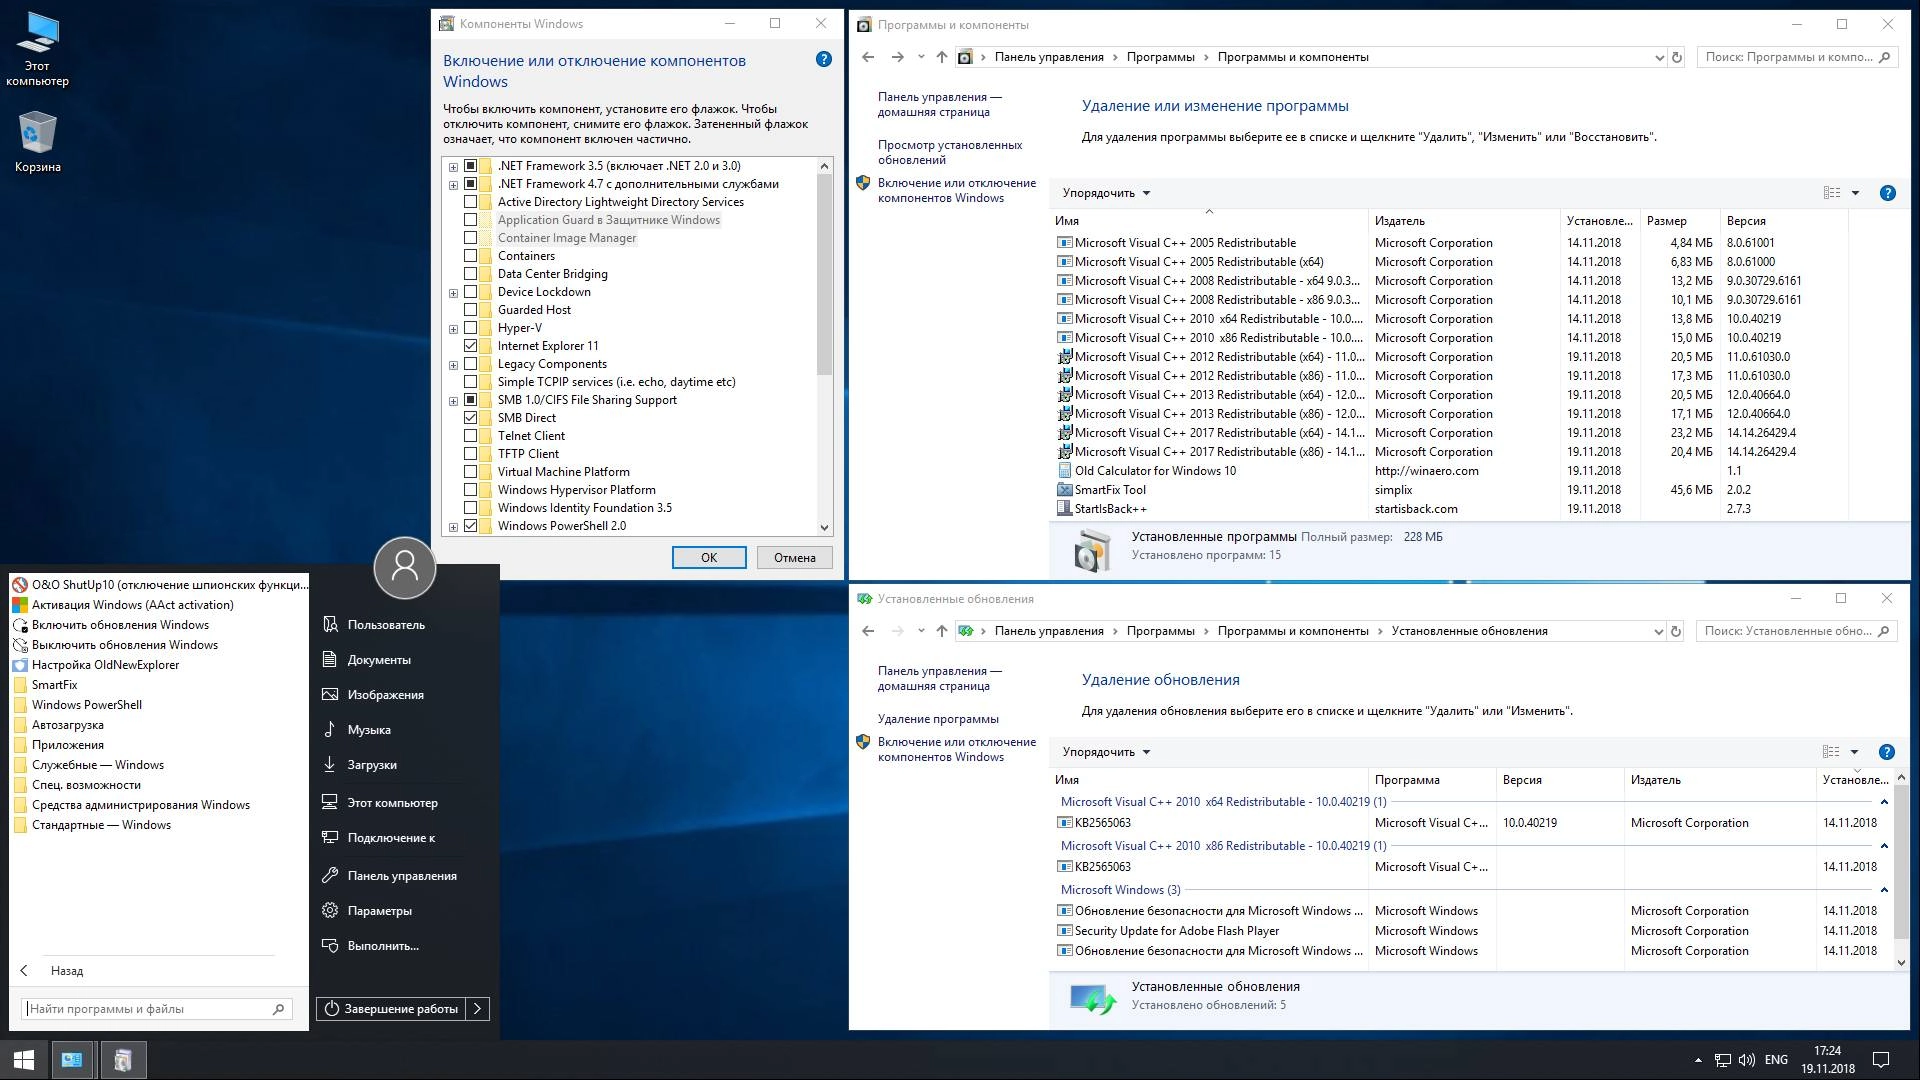The width and height of the screenshot is (1920, 1080).
Task: Refresh the Programs and Components window
Action: pos(1677,57)
